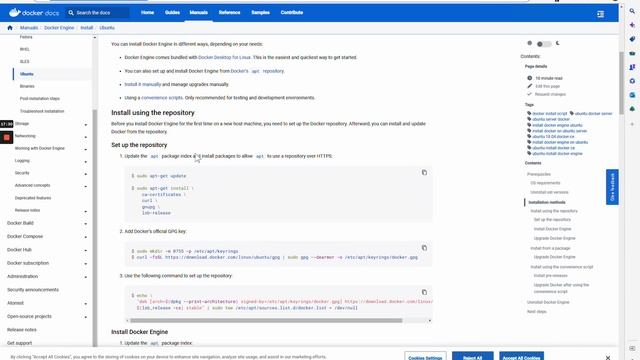
Task: Click the Accept All Cookies button
Action: coord(522,357)
